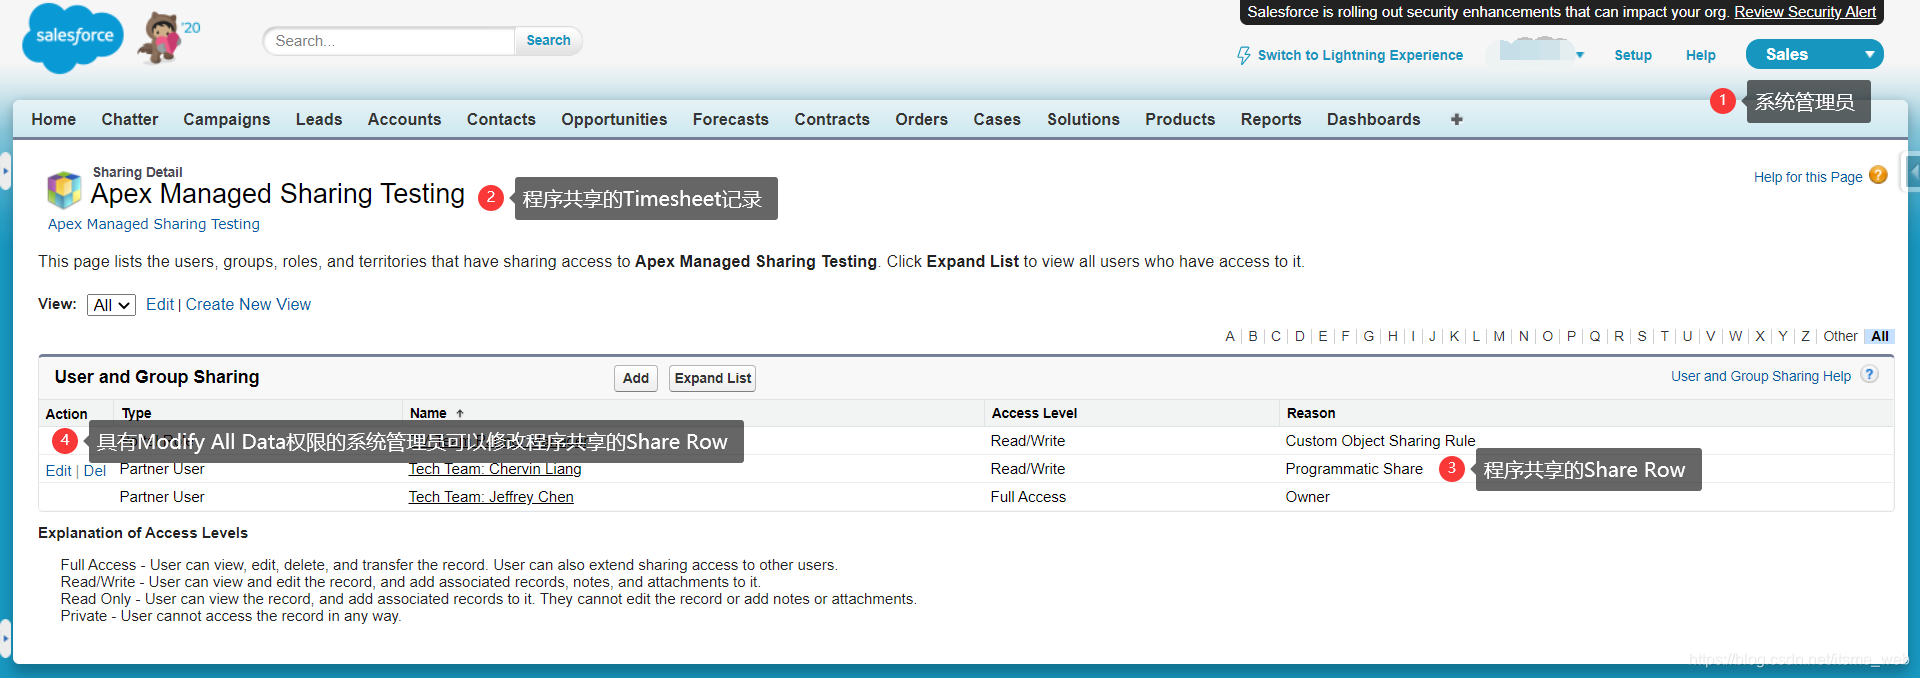Open Tech Team: Jeffrey Chen user link
Image resolution: width=1920 pixels, height=678 pixels.
[x=491, y=497]
